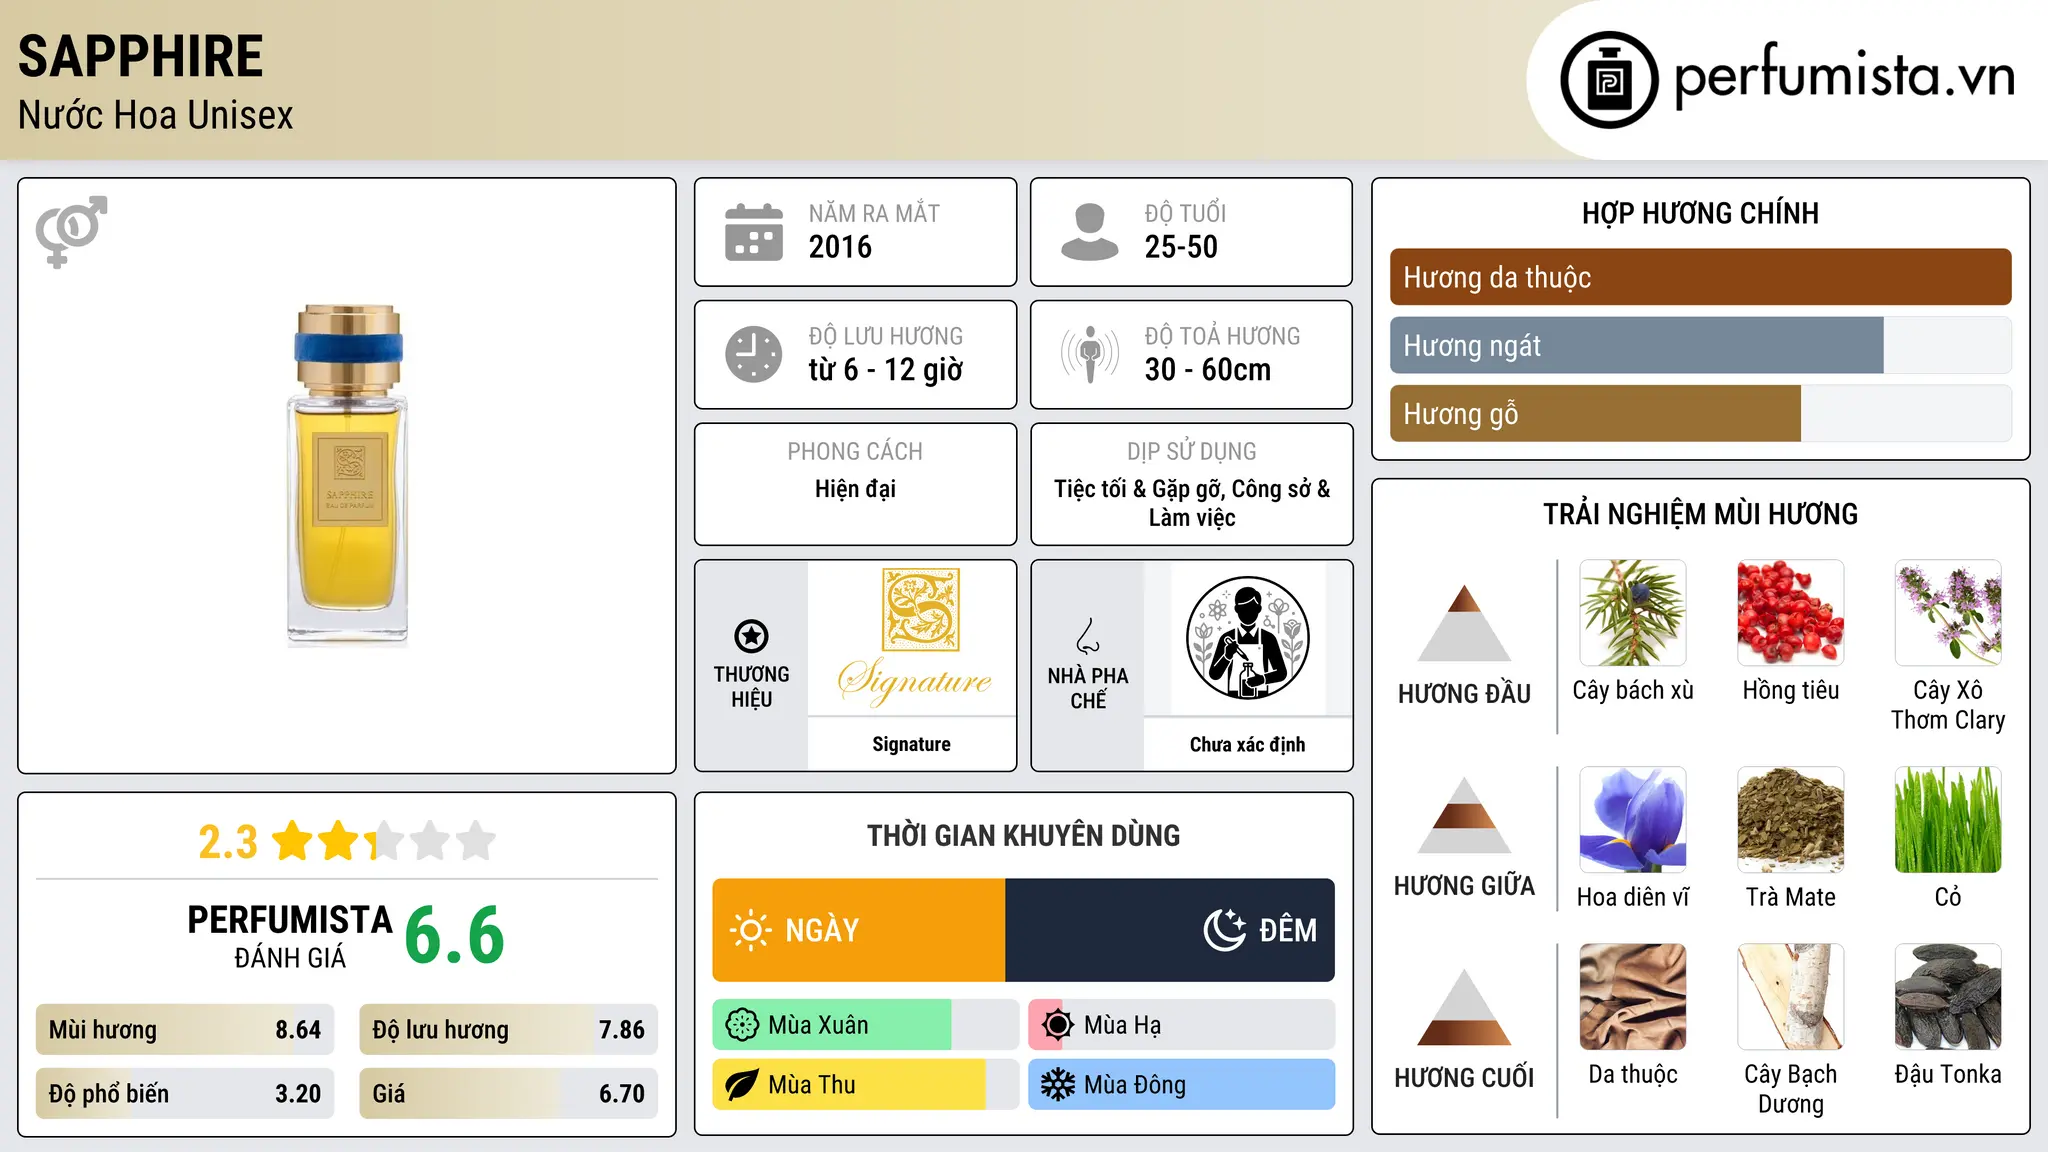Open the Cây bách xù note image
Image resolution: width=2048 pixels, height=1152 pixels.
point(1633,613)
